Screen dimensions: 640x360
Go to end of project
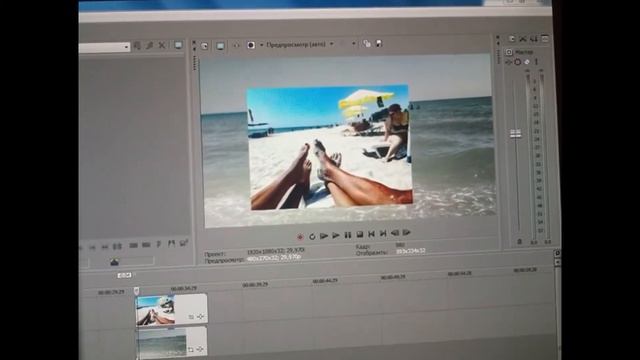[383, 233]
